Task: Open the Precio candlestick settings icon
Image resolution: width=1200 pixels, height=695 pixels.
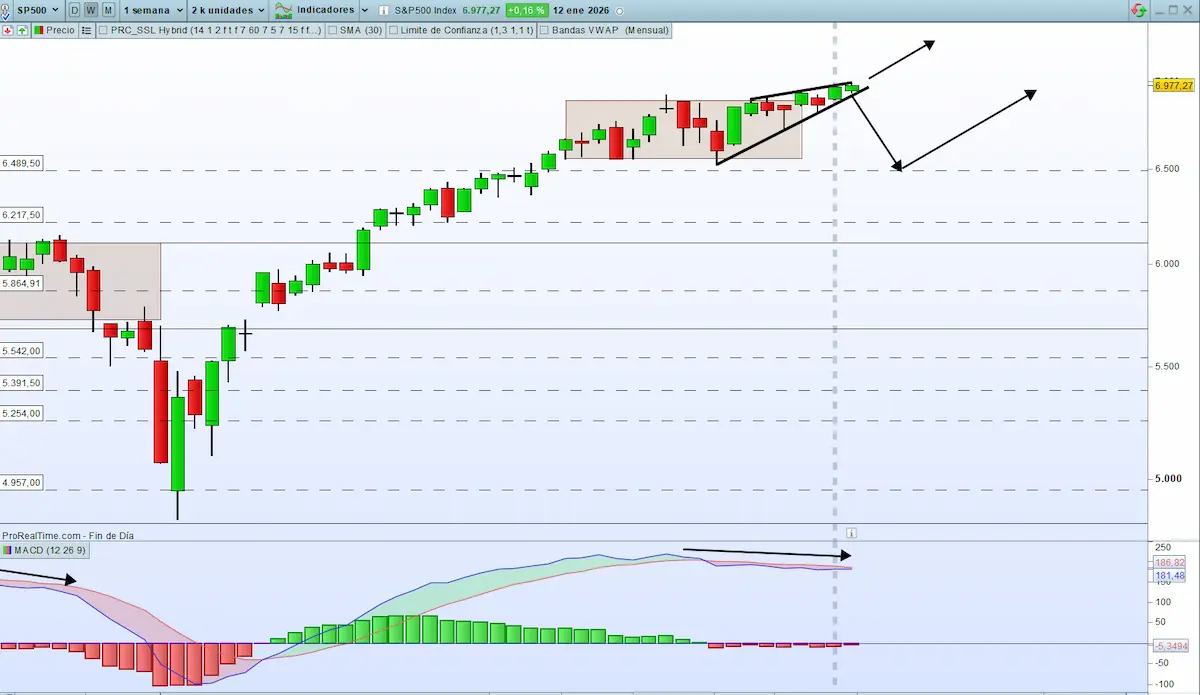Action: (39, 30)
